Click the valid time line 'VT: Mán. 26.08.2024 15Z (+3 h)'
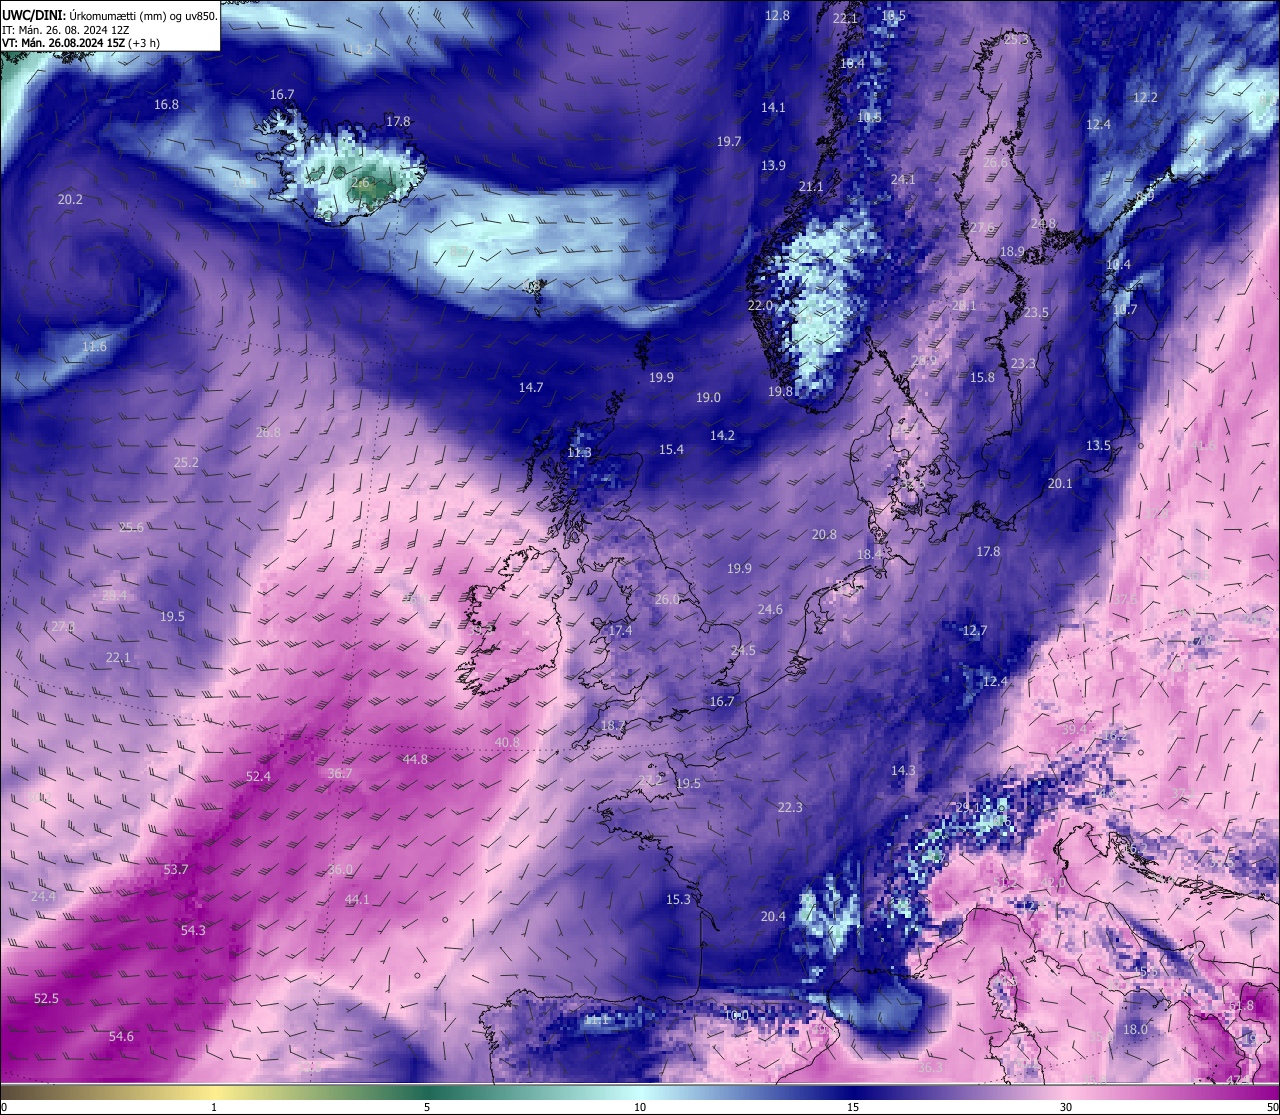 [x=81, y=43]
